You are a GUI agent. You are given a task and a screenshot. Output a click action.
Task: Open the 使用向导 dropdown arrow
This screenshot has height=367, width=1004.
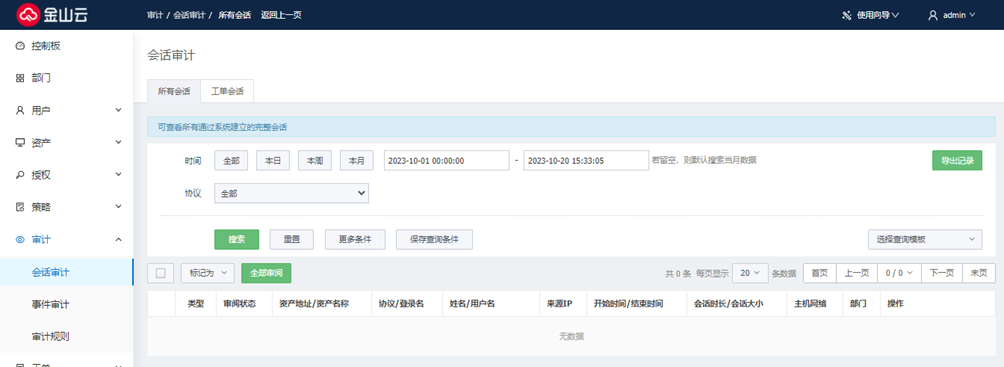pyautogui.click(x=895, y=15)
